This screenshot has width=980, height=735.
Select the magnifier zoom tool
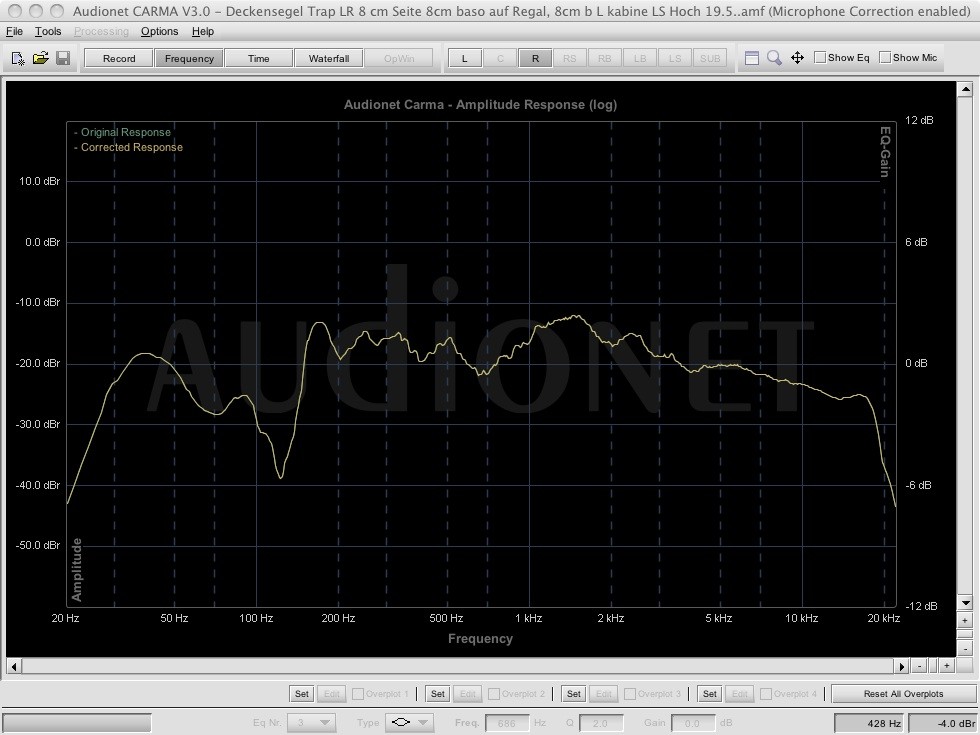tap(774, 58)
